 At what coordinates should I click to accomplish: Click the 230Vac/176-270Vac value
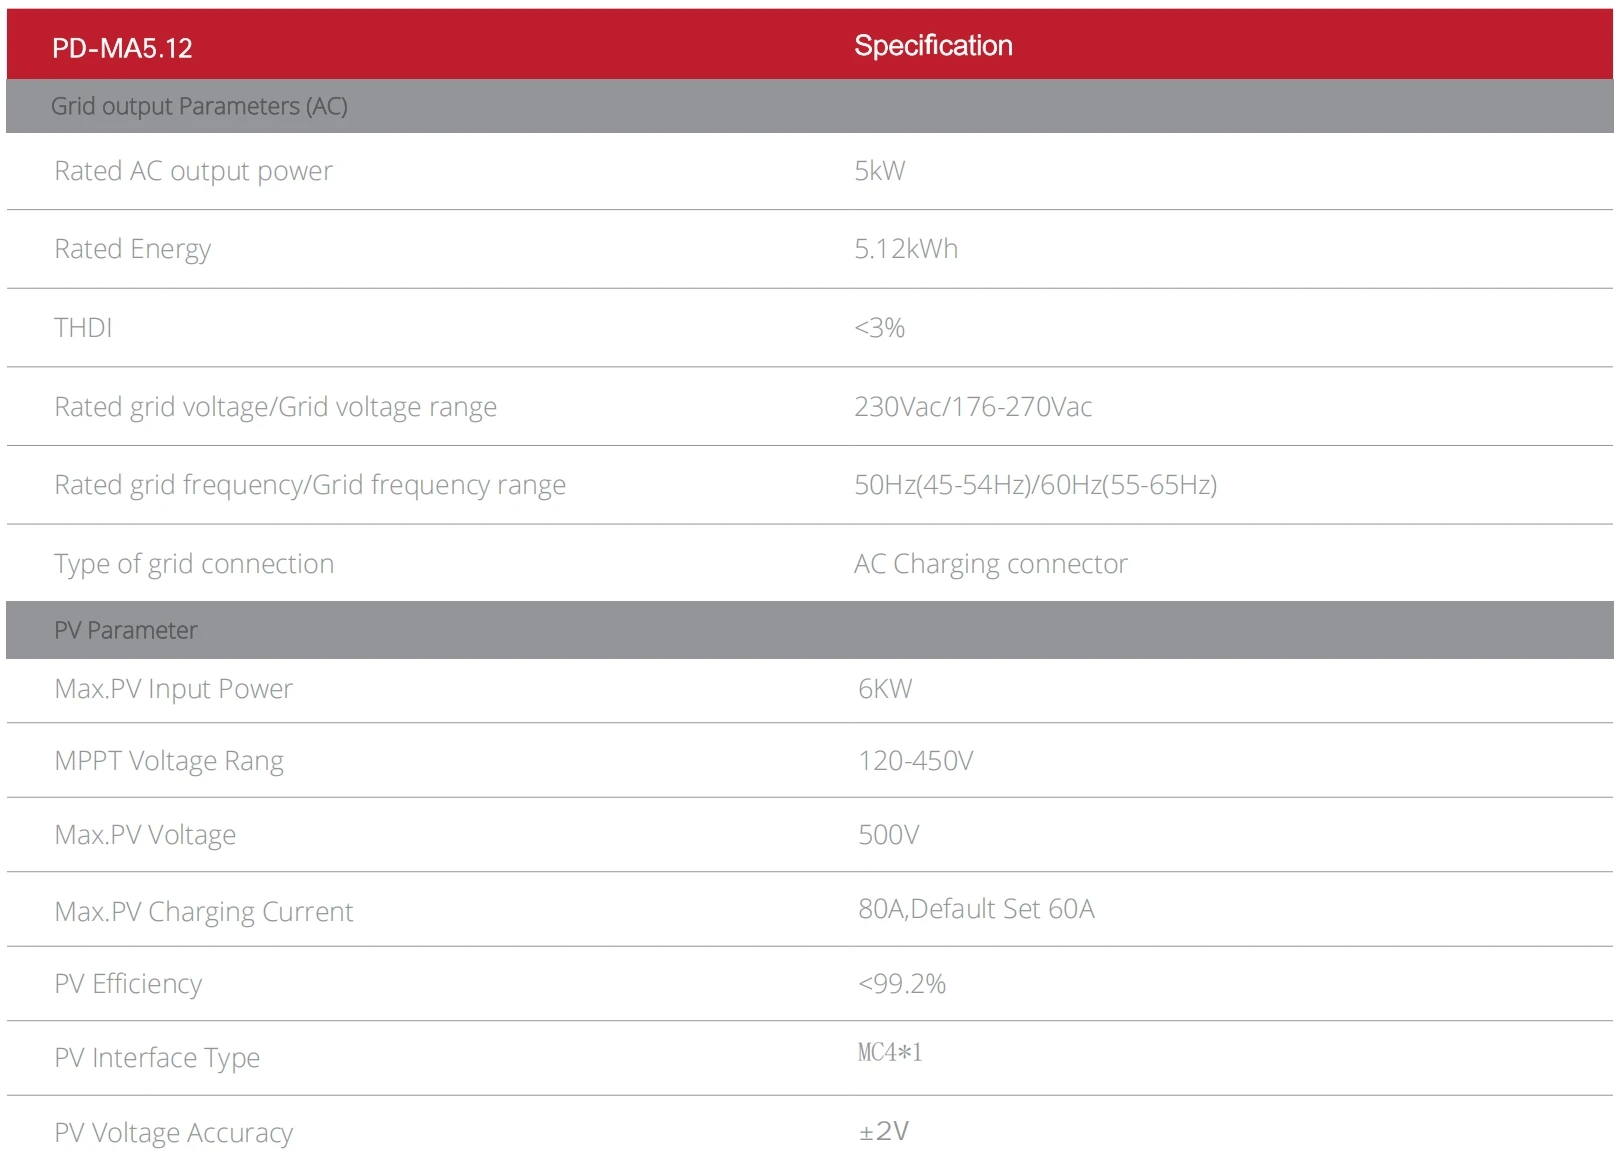[972, 407]
